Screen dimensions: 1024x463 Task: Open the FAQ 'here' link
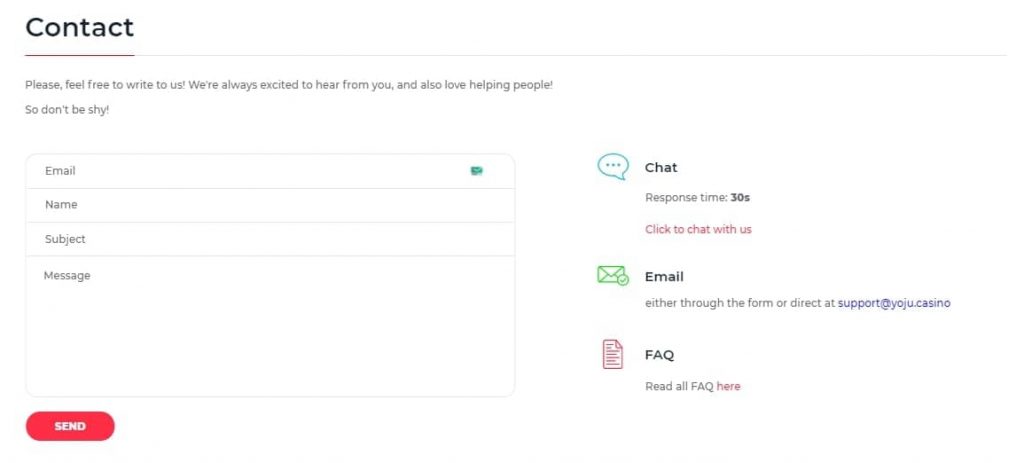[x=728, y=386]
